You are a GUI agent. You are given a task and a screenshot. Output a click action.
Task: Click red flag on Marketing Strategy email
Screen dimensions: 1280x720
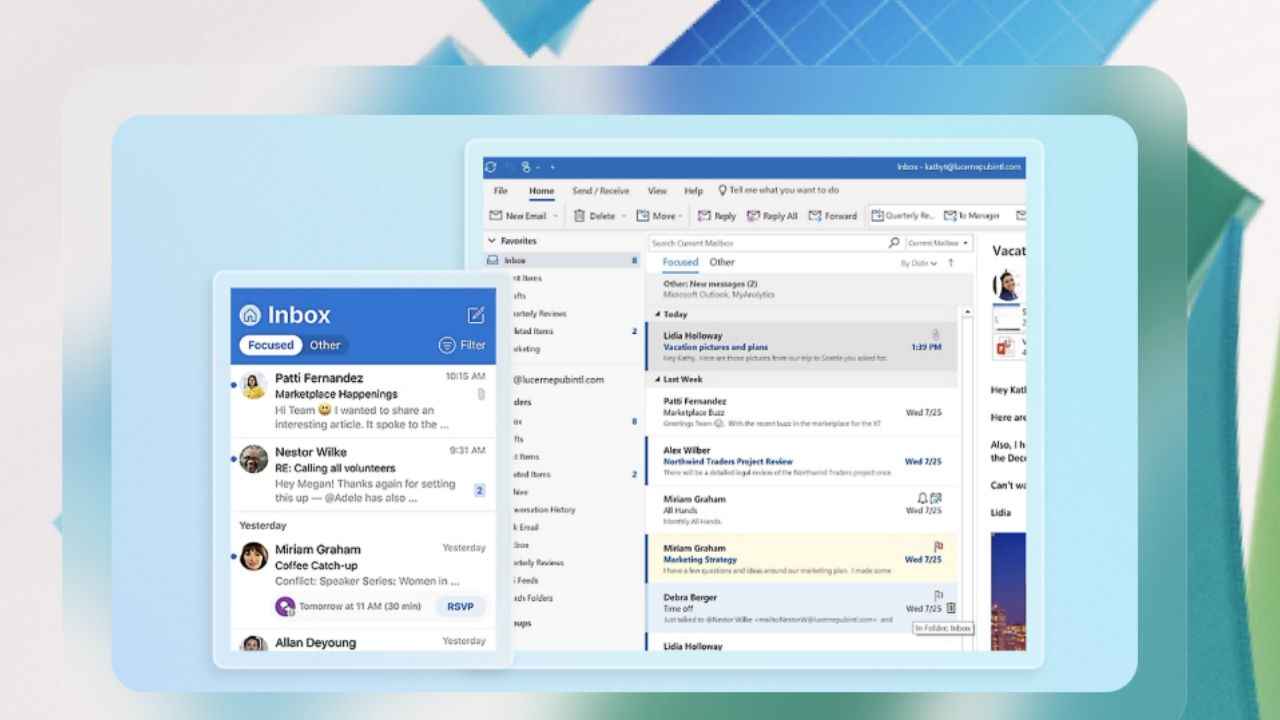(938, 547)
